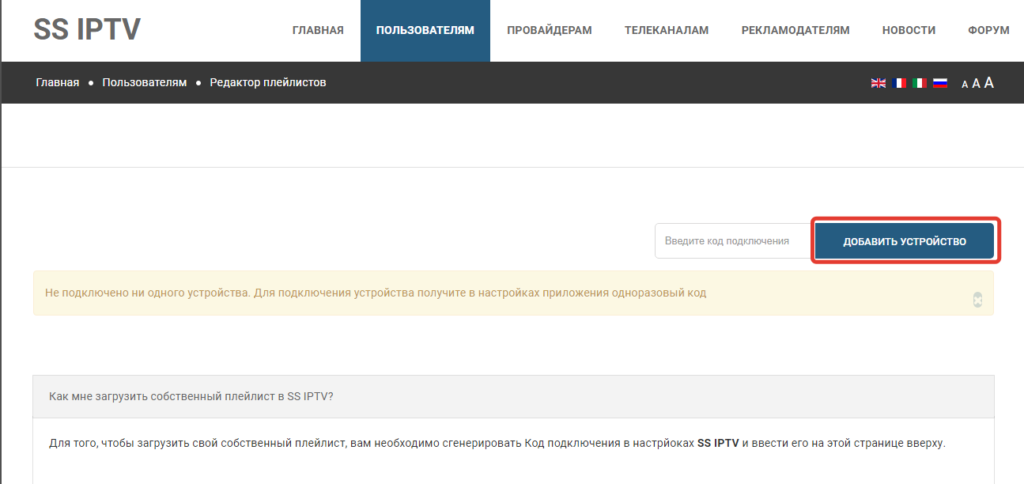This screenshot has width=1024, height=484.
Task: Navigate to РЕКЛАМОДАТЕЛЯМ page
Action: pyautogui.click(x=795, y=30)
